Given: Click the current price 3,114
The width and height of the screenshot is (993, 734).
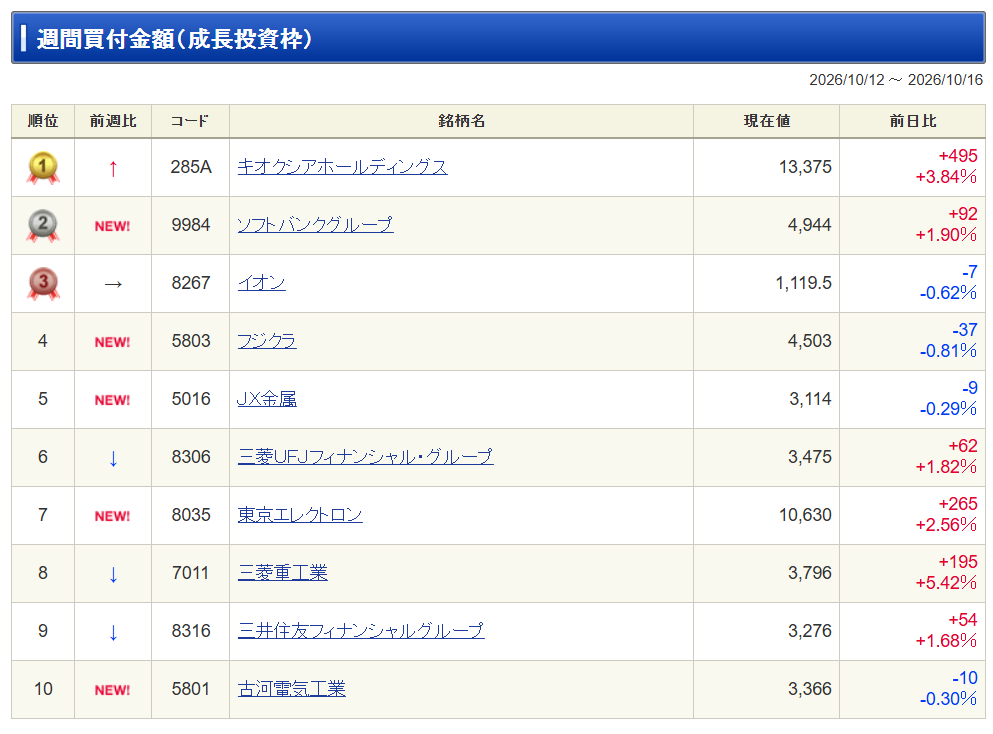Looking at the screenshot, I should point(810,399).
